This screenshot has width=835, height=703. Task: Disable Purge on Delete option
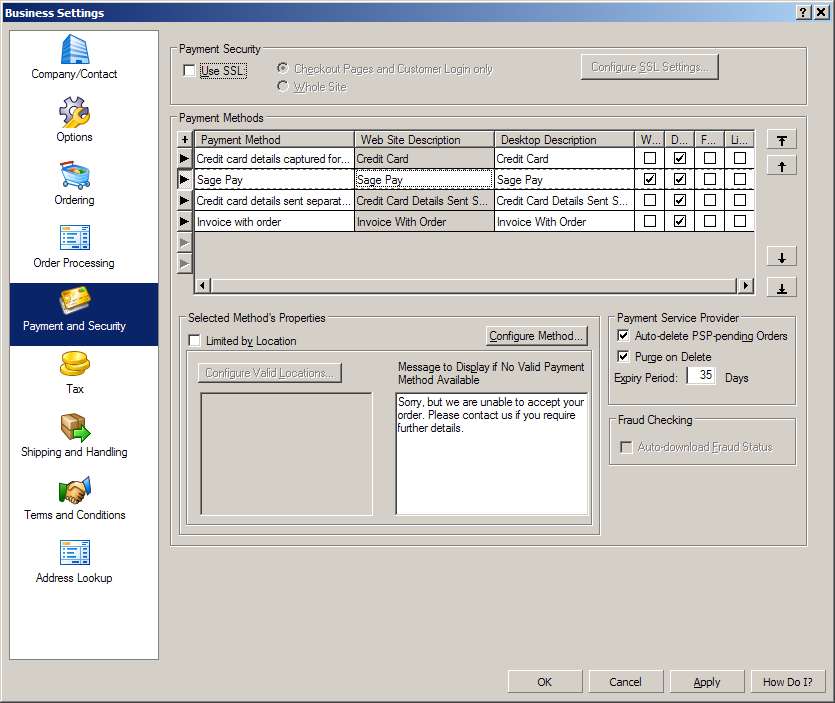click(x=624, y=357)
